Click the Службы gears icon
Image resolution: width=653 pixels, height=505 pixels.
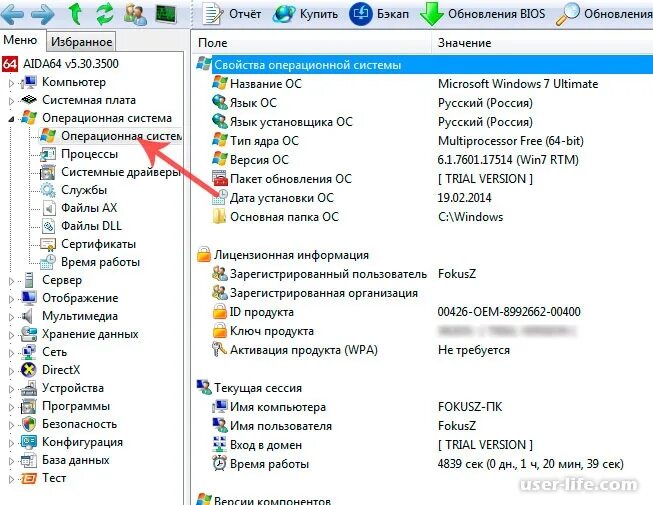(x=48, y=190)
